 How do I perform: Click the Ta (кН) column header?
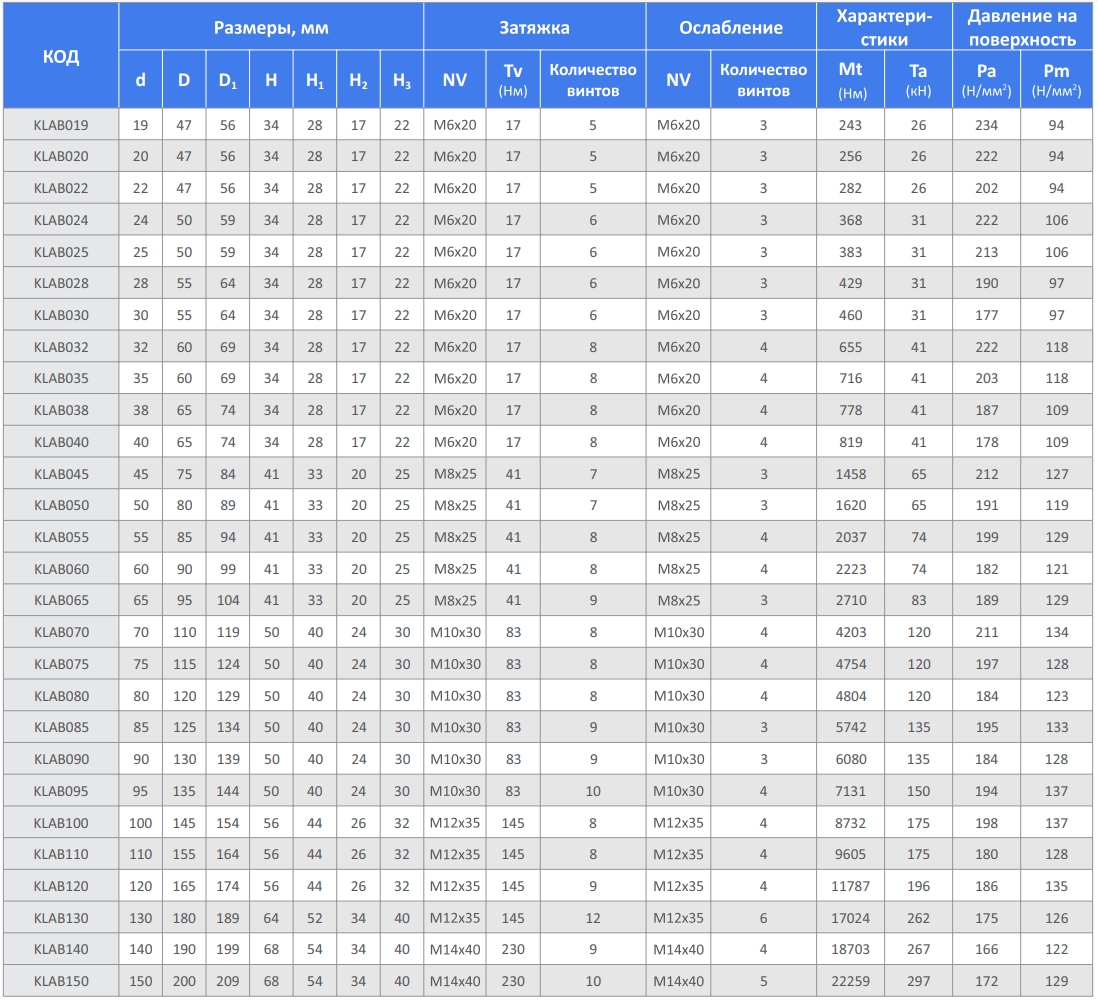pyautogui.click(x=918, y=80)
